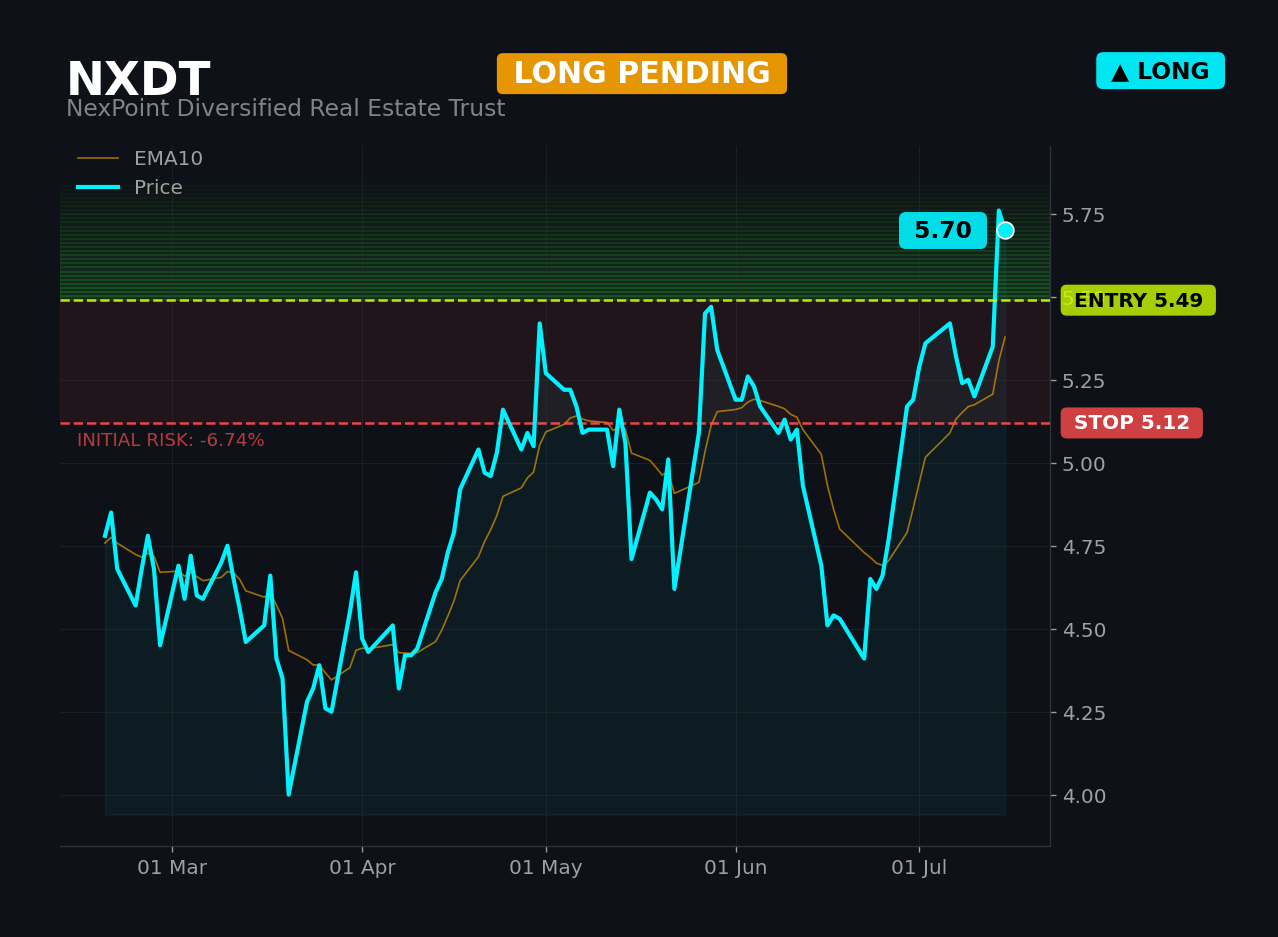Click the cyan Price line swatch in legend
The width and height of the screenshot is (1278, 937).
[98, 188]
